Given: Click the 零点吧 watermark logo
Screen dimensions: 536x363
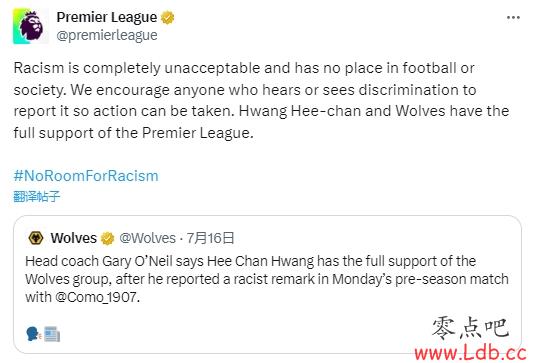Looking at the screenshot, I should tap(471, 328).
